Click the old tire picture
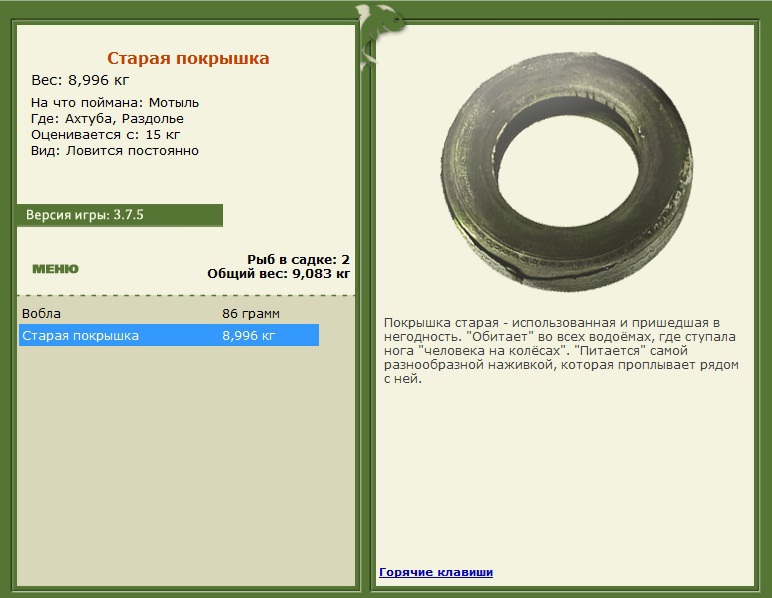 click(x=567, y=172)
